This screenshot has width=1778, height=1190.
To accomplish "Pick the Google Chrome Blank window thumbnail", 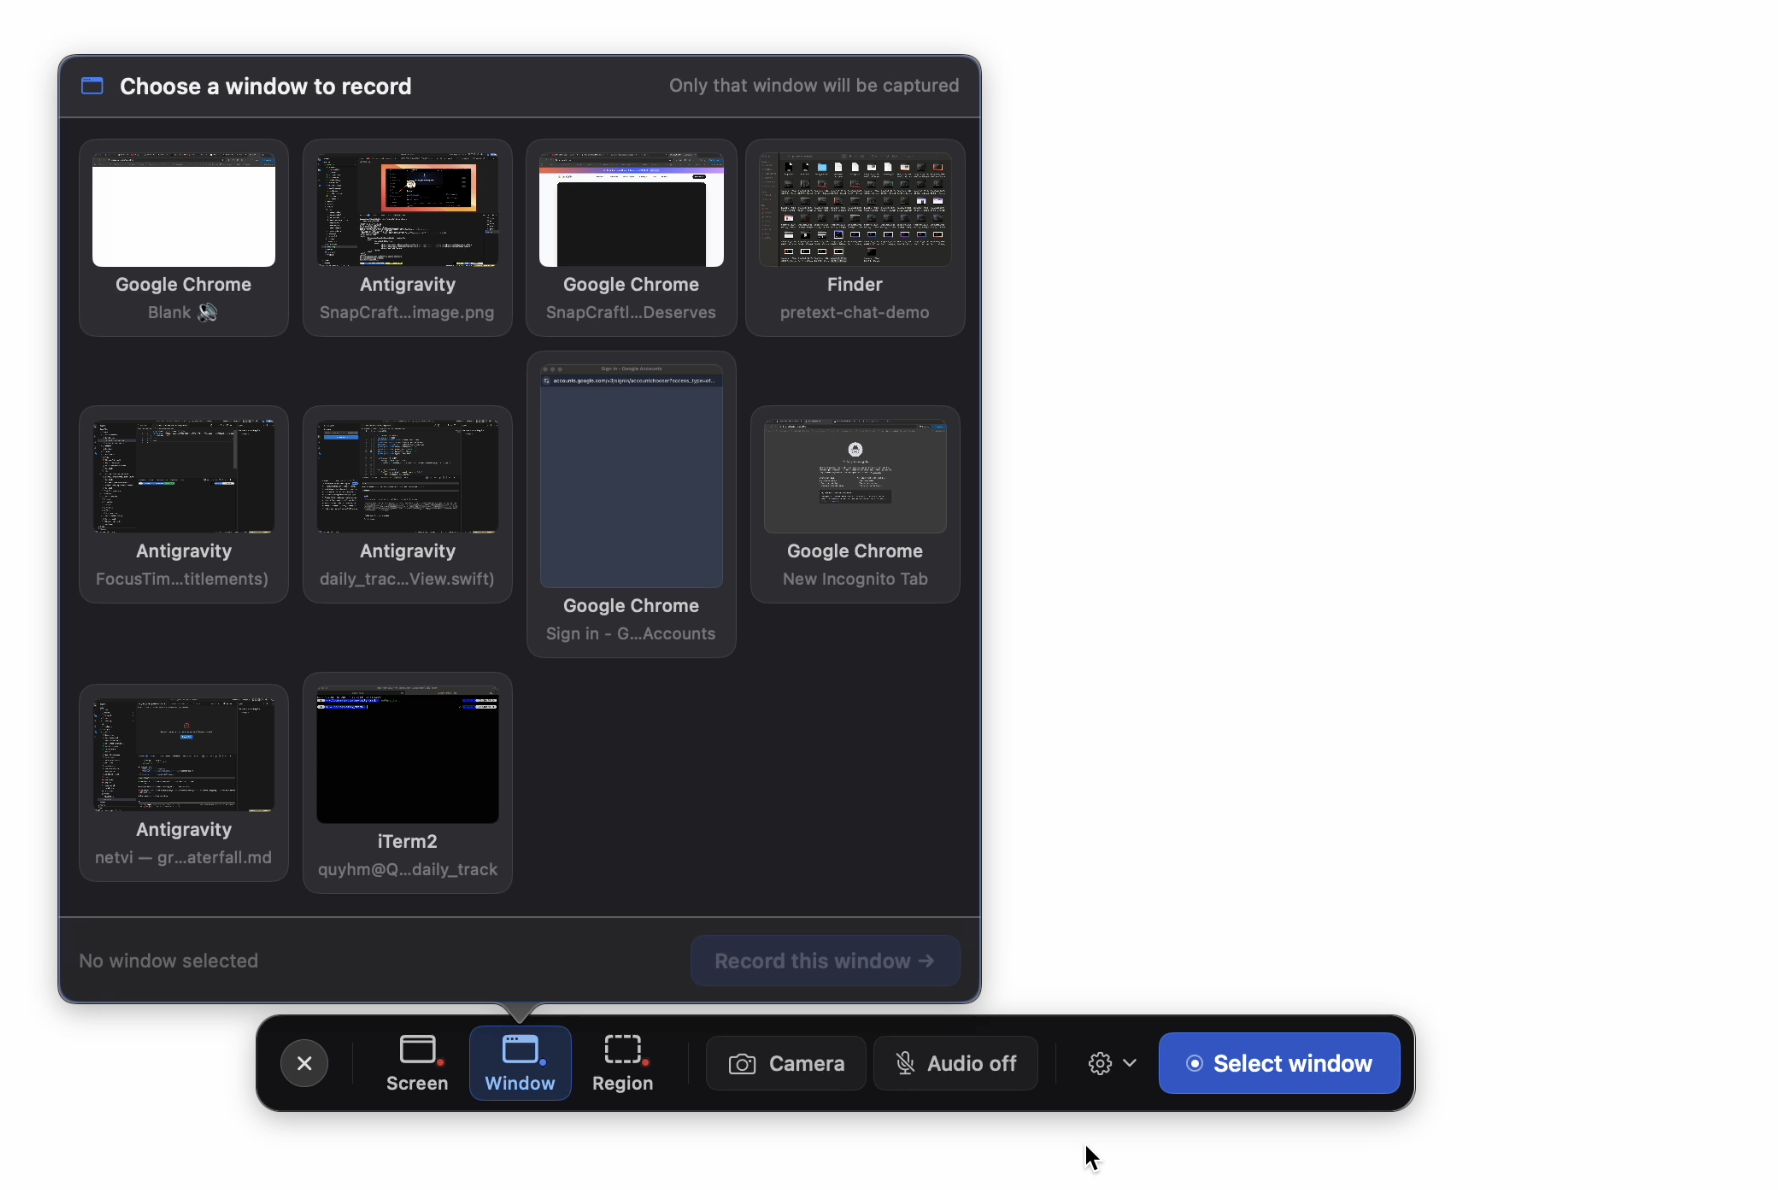I will click(x=184, y=238).
